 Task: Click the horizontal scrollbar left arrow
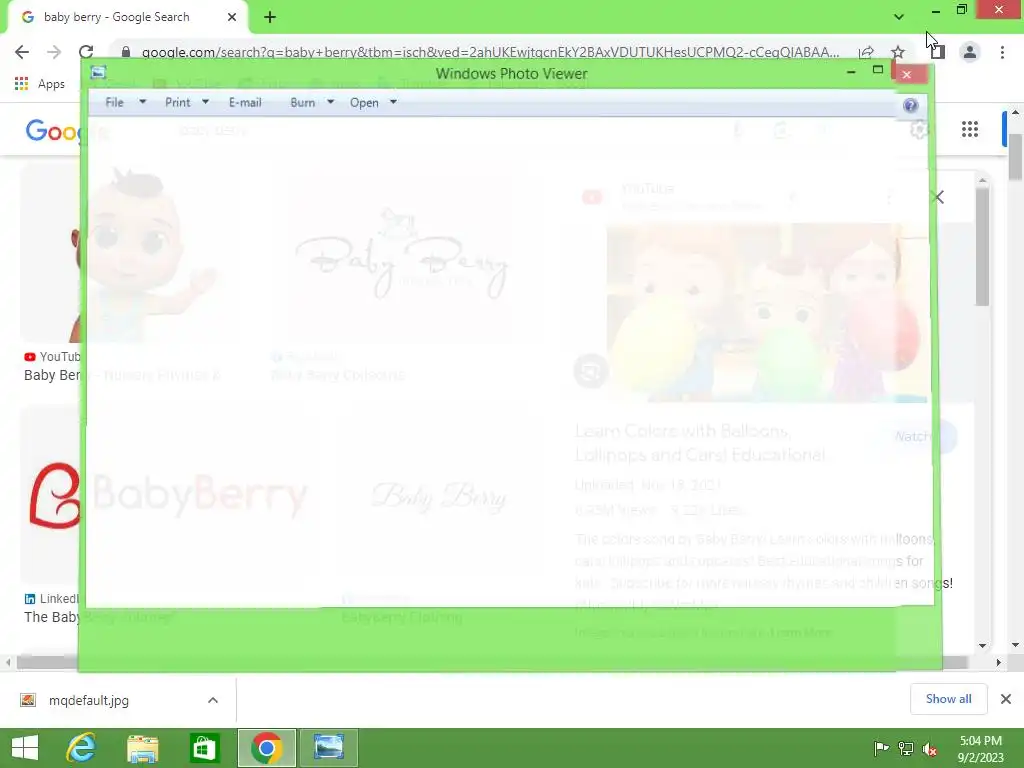[x=8, y=662]
